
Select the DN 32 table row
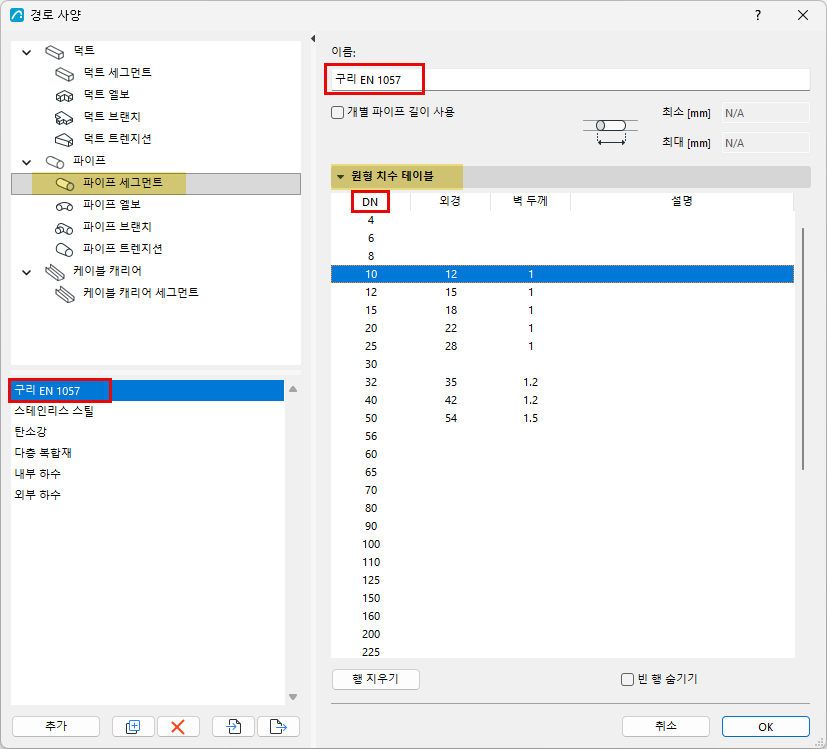click(x=562, y=382)
